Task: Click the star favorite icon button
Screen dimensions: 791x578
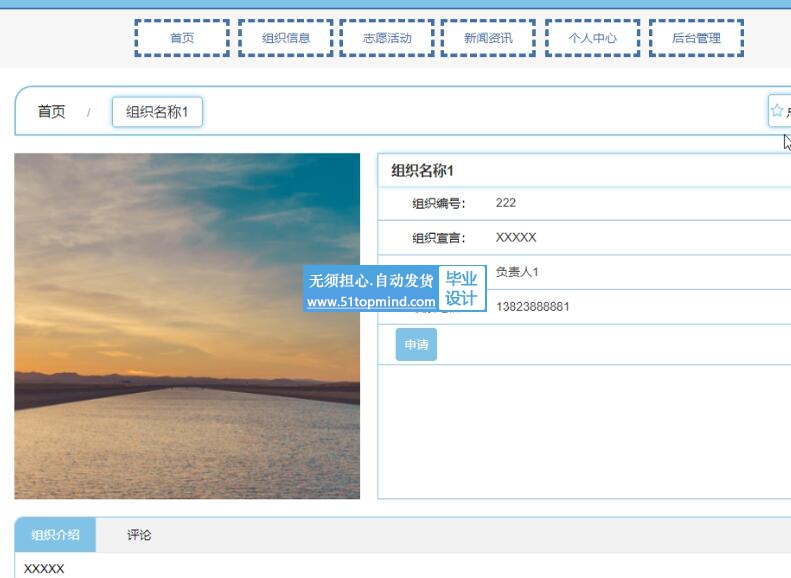Action: [x=779, y=111]
